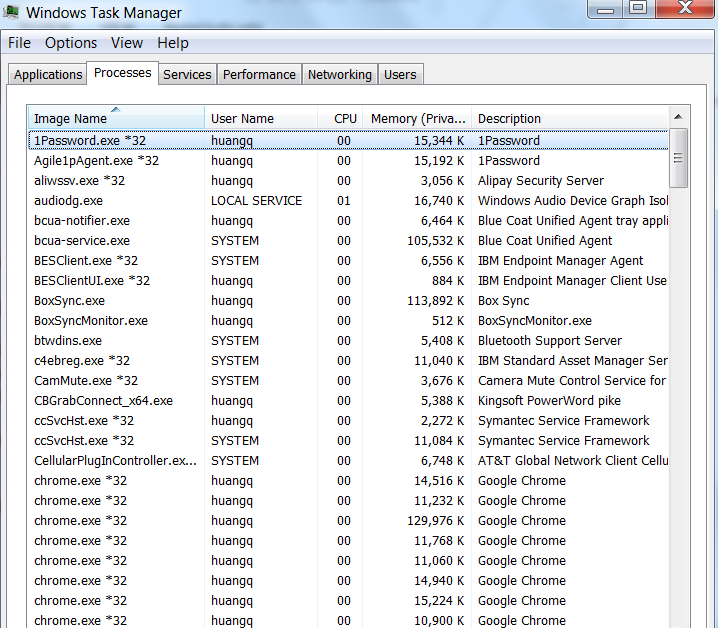Screen dimensions: 718x628
Task: Click the 512 K memory value
Action: click(448, 321)
